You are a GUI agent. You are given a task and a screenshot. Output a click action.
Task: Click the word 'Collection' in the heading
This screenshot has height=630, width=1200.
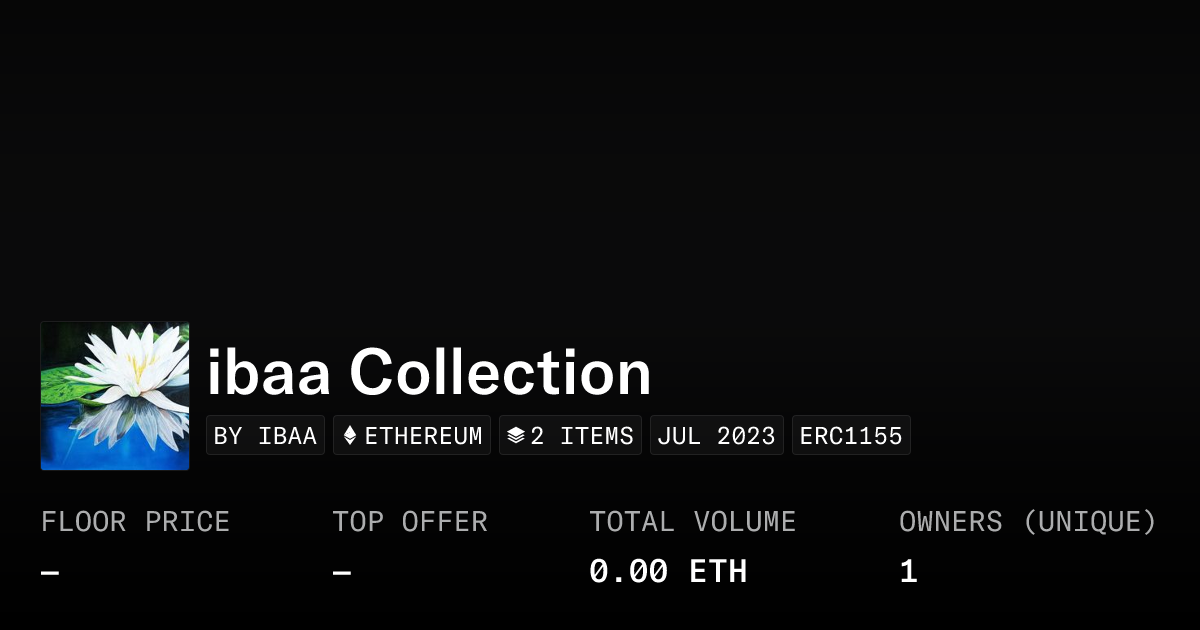[500, 373]
